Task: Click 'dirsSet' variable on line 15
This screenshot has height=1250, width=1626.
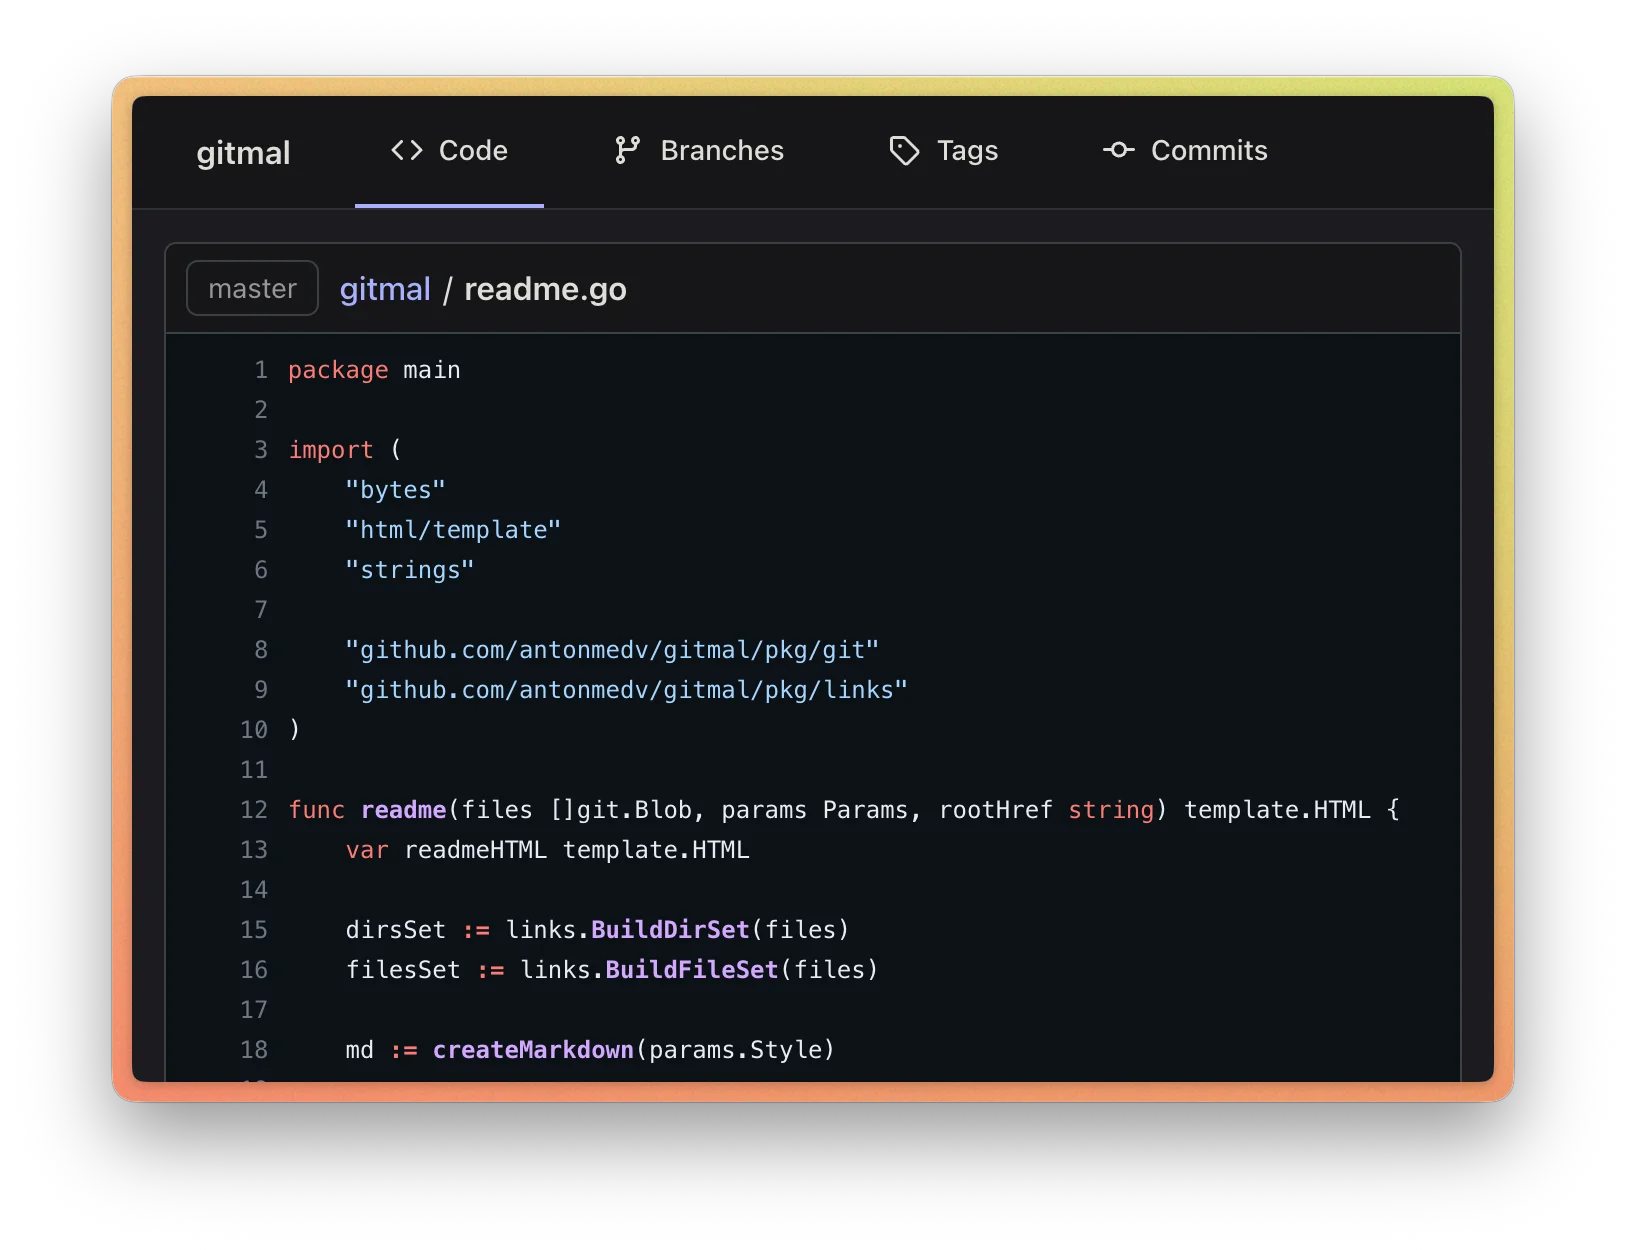Action: point(395,930)
